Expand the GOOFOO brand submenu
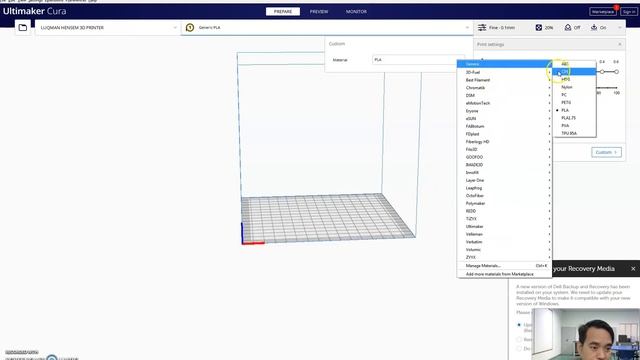640x360 pixels. (x=504, y=157)
